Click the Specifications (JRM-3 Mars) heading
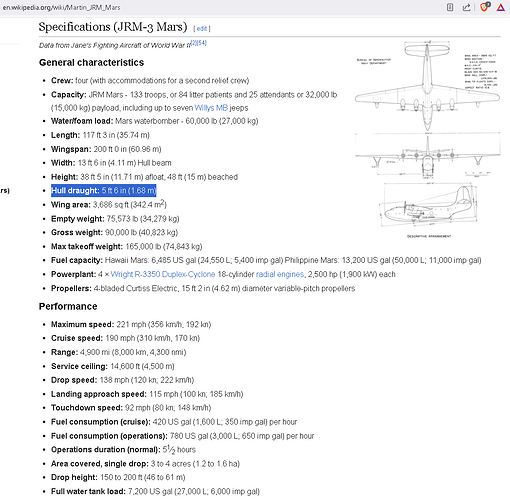 click(x=113, y=27)
